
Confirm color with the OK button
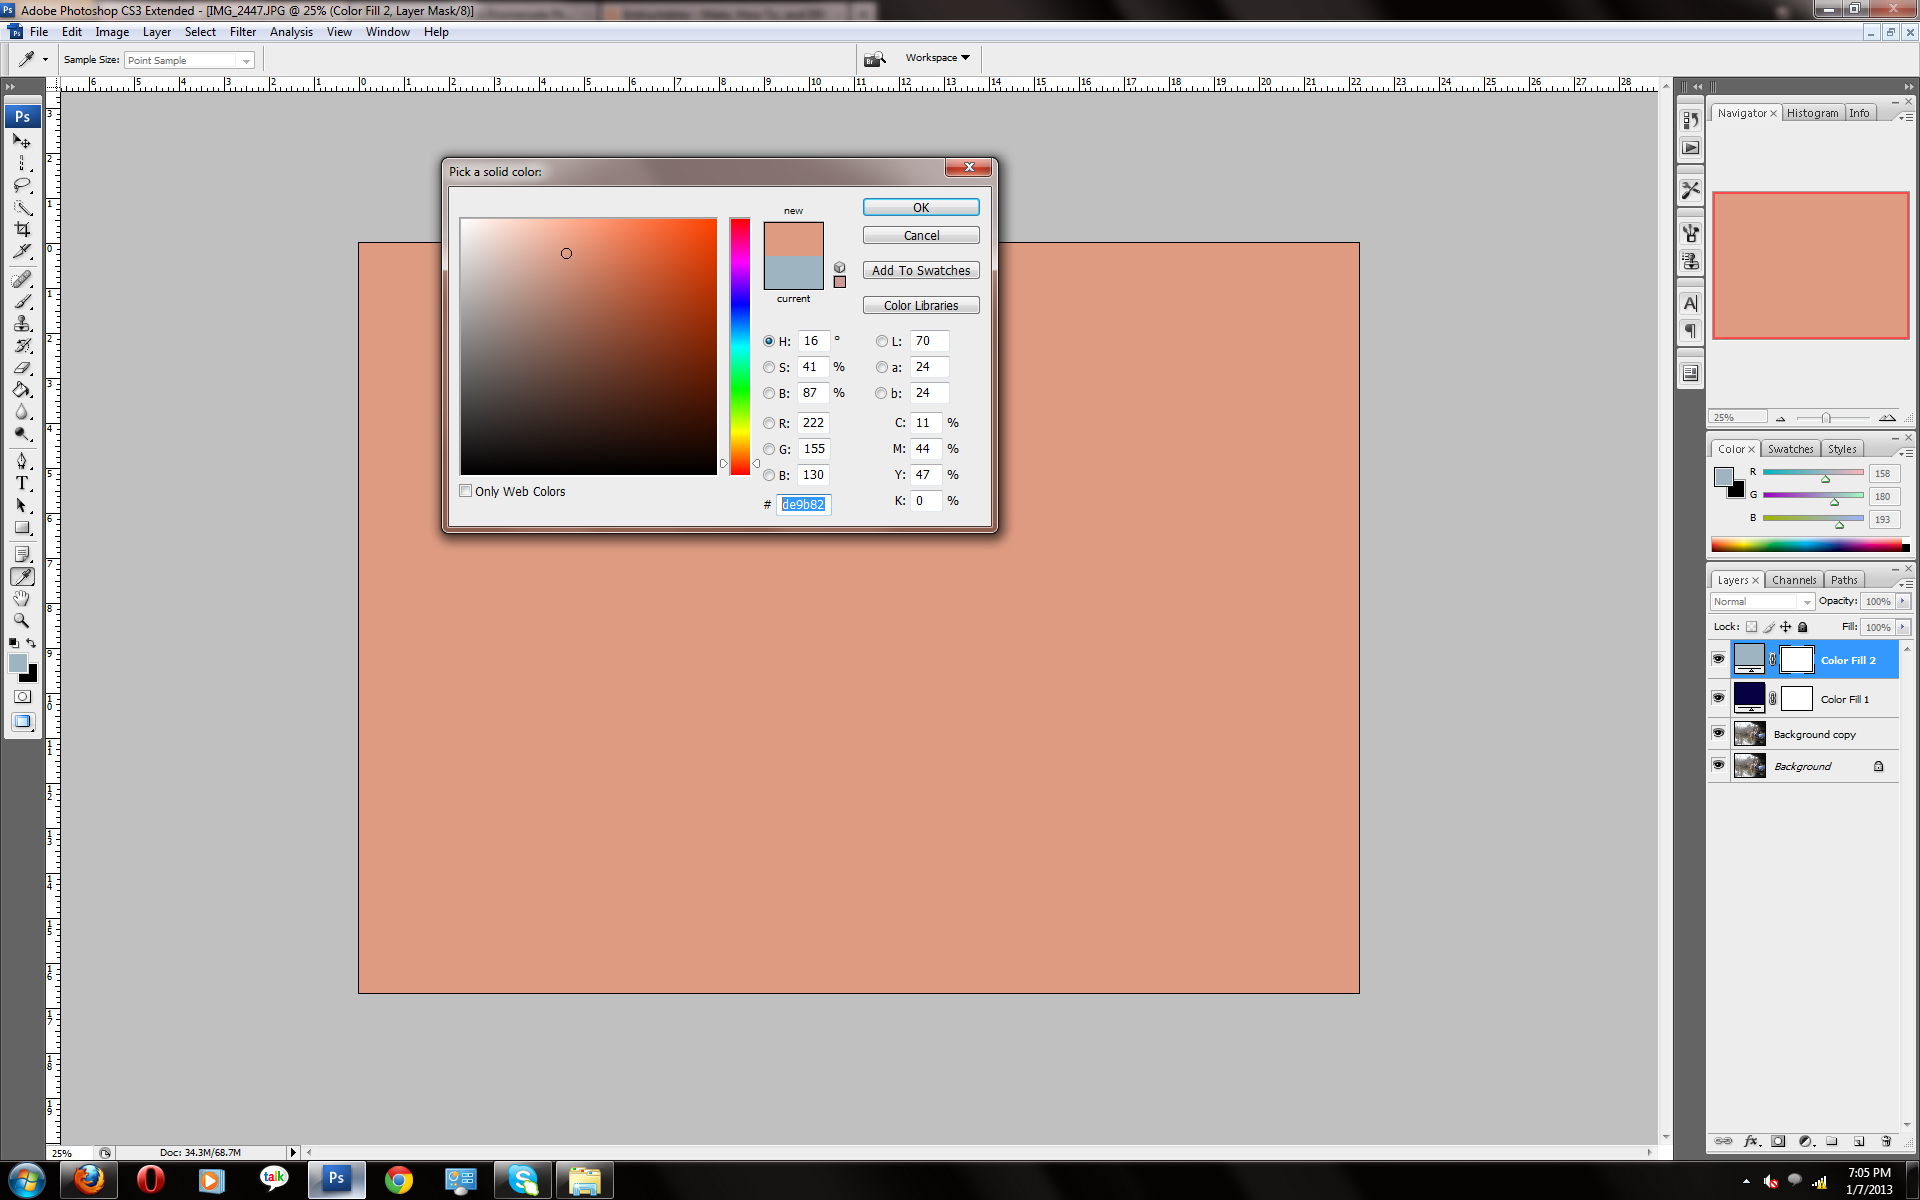tap(921, 207)
